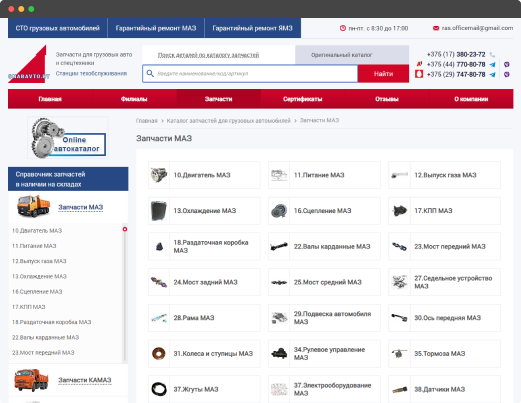
Task: Click shaft image of 22.Валы карданные МАЗ
Action: coord(279,247)
